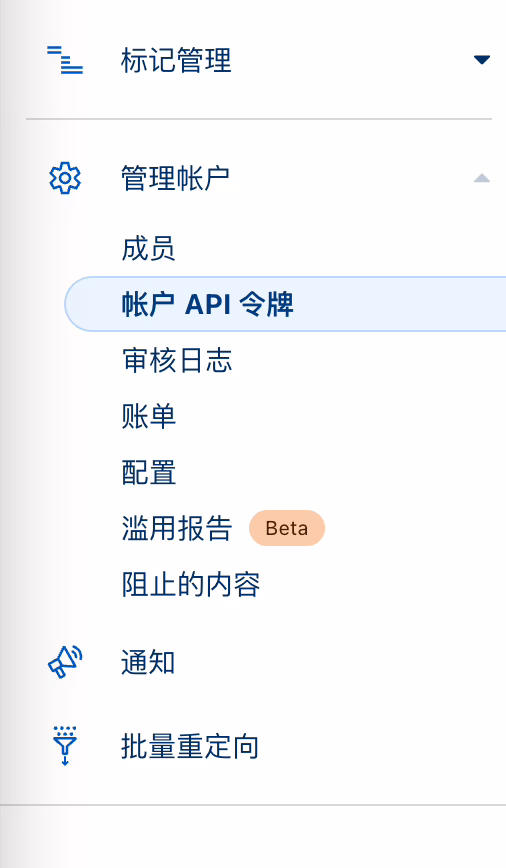The width and height of the screenshot is (506, 868).
Task: View 阻止的内容
Action: point(190,585)
